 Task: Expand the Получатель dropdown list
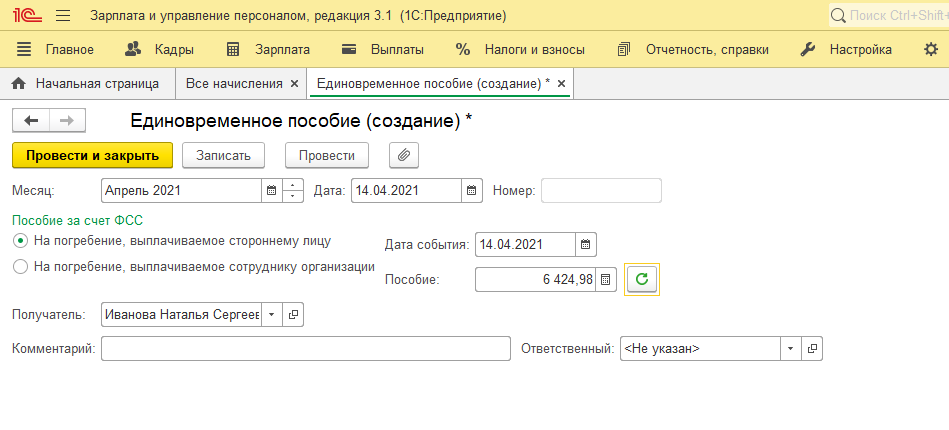[272, 315]
